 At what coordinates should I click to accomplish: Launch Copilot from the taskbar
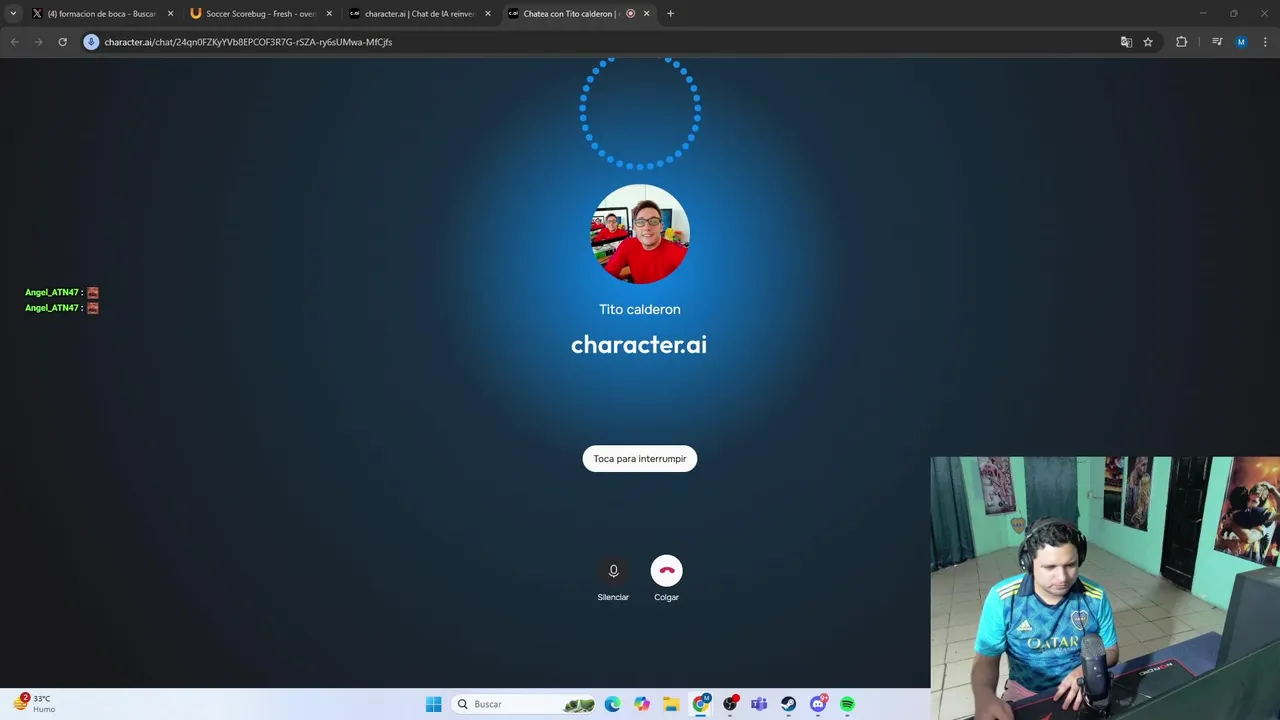642,704
